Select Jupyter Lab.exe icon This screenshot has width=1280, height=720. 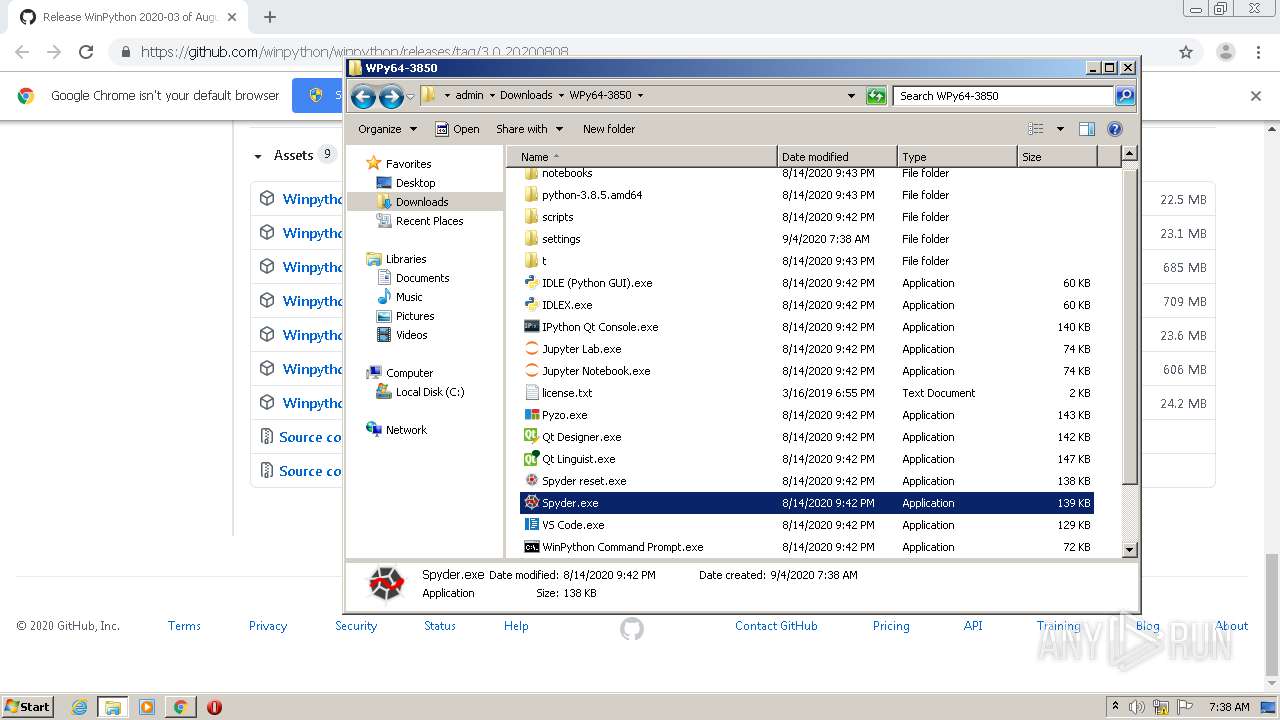532,349
